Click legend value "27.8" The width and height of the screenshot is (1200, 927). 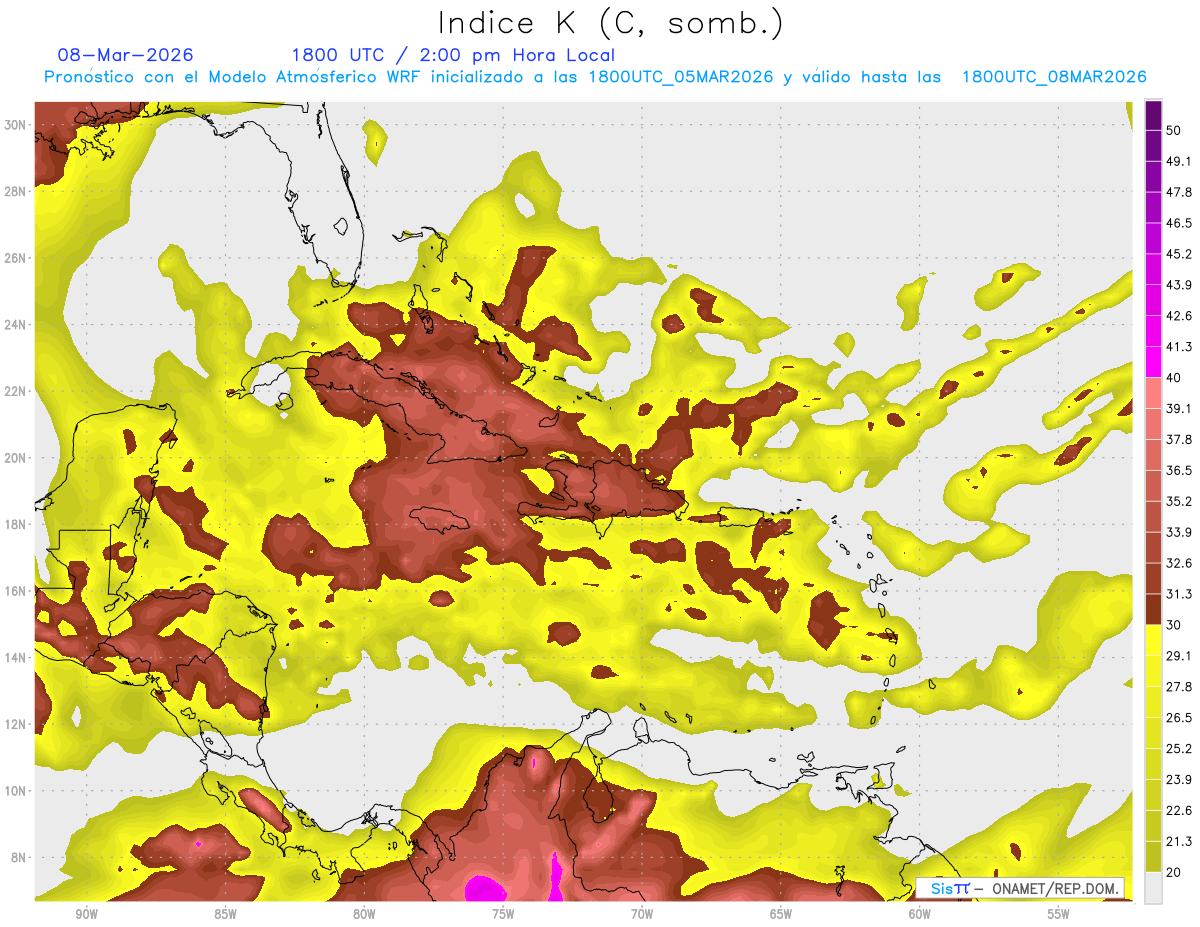[1179, 687]
